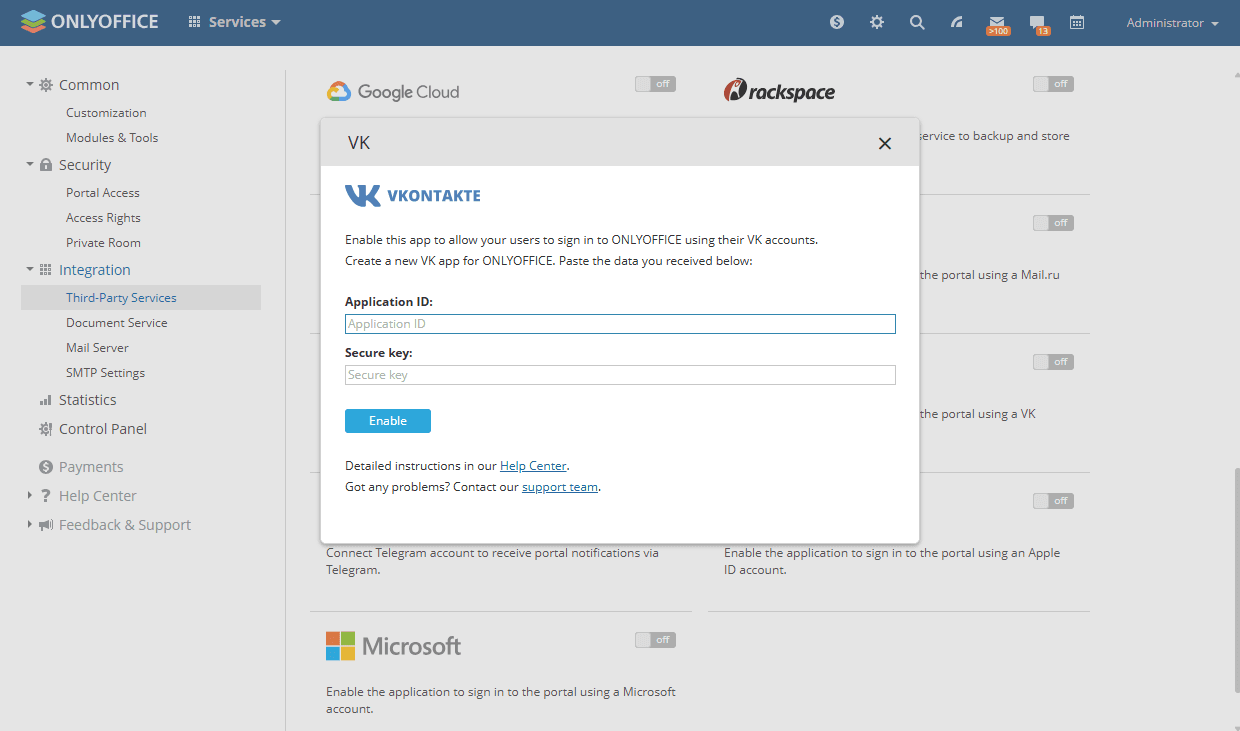Viewport: 1240px width, 731px height.
Task: Click the Common section label
Action: [89, 85]
